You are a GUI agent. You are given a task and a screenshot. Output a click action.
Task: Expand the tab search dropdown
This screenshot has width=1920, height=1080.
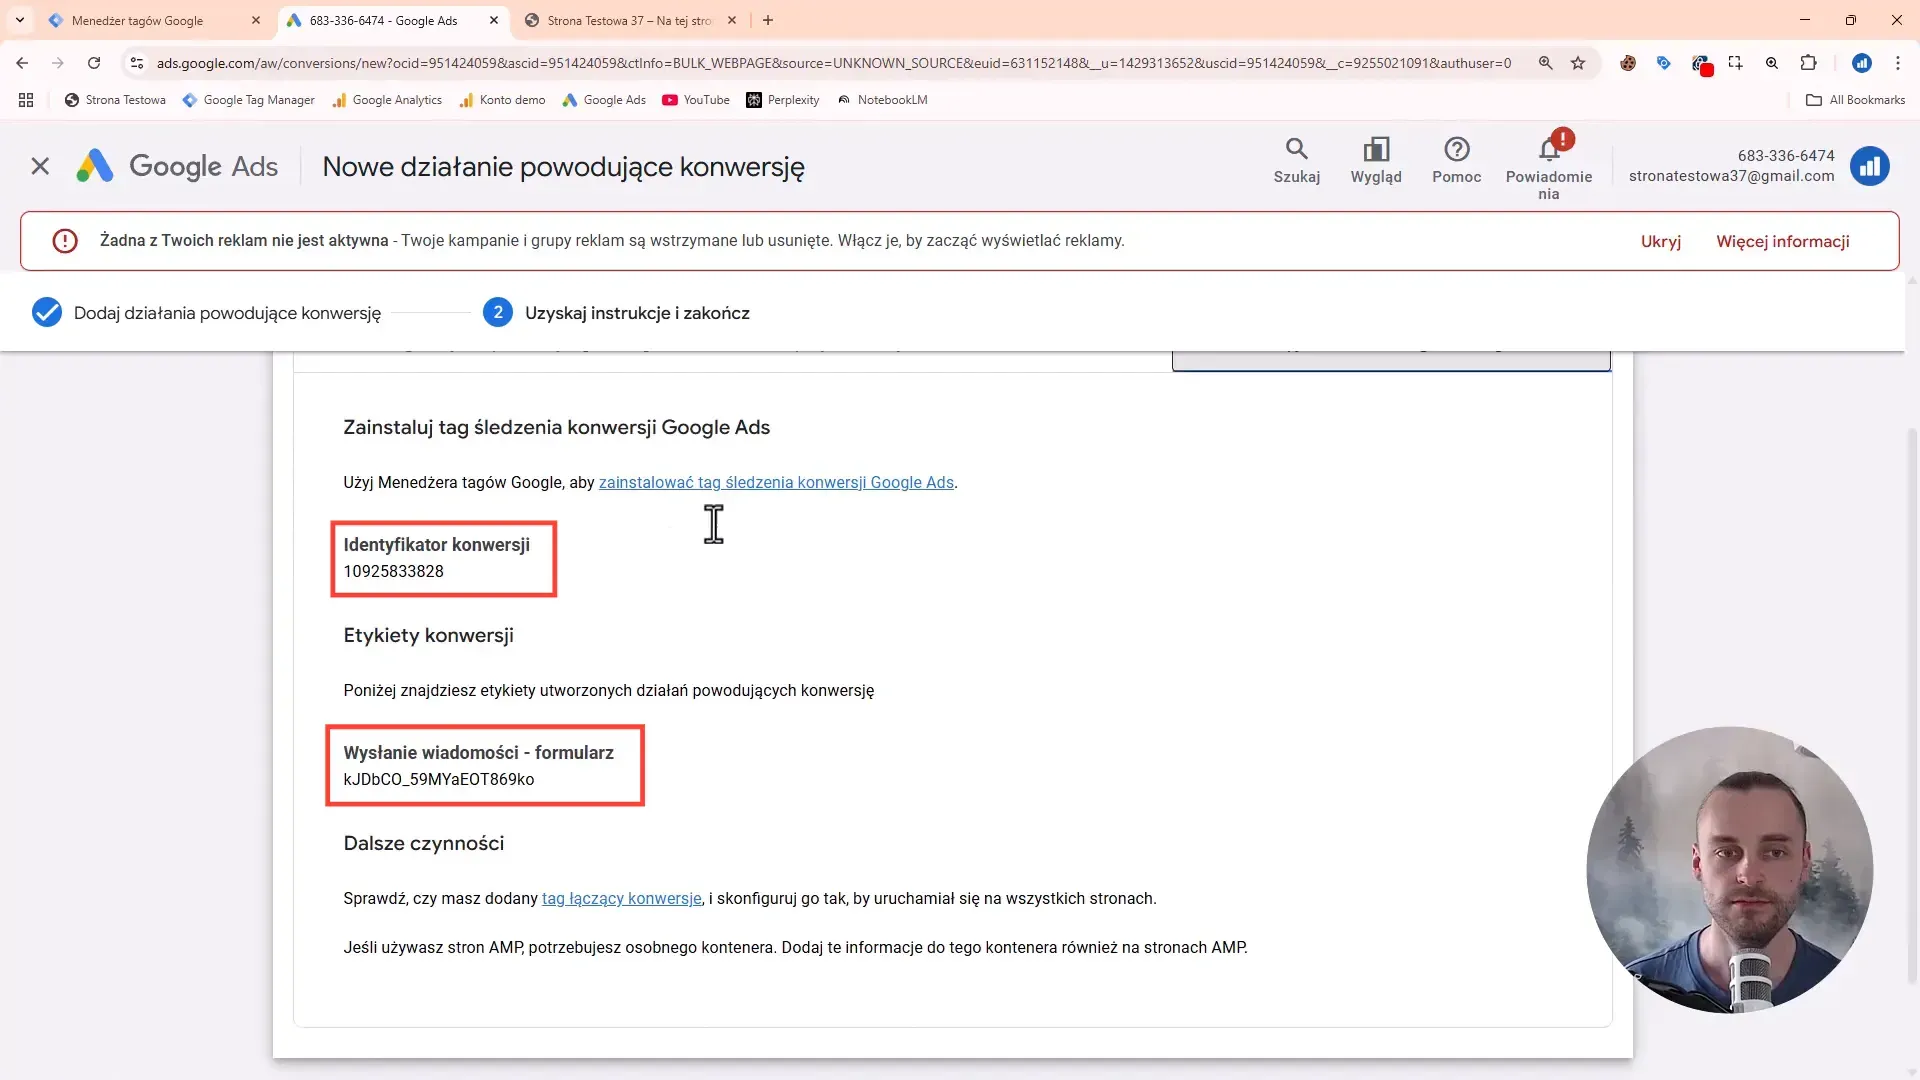(20, 20)
